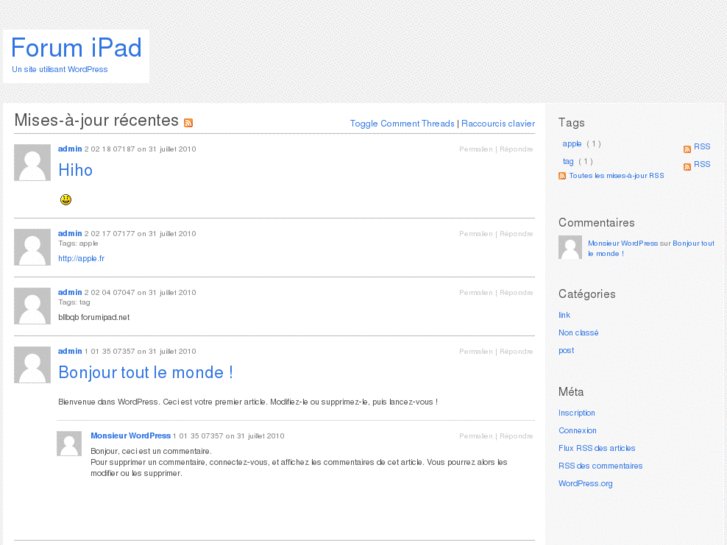Open Raccourcis clavier
The height and width of the screenshot is (545, 727).
[x=498, y=123]
